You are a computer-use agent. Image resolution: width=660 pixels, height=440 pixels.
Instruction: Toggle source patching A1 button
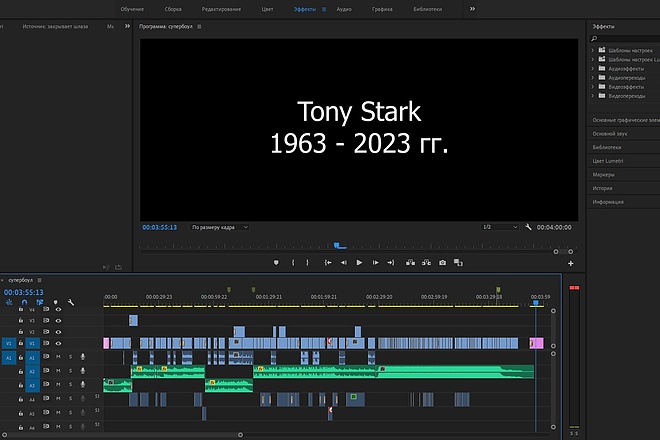(8, 358)
